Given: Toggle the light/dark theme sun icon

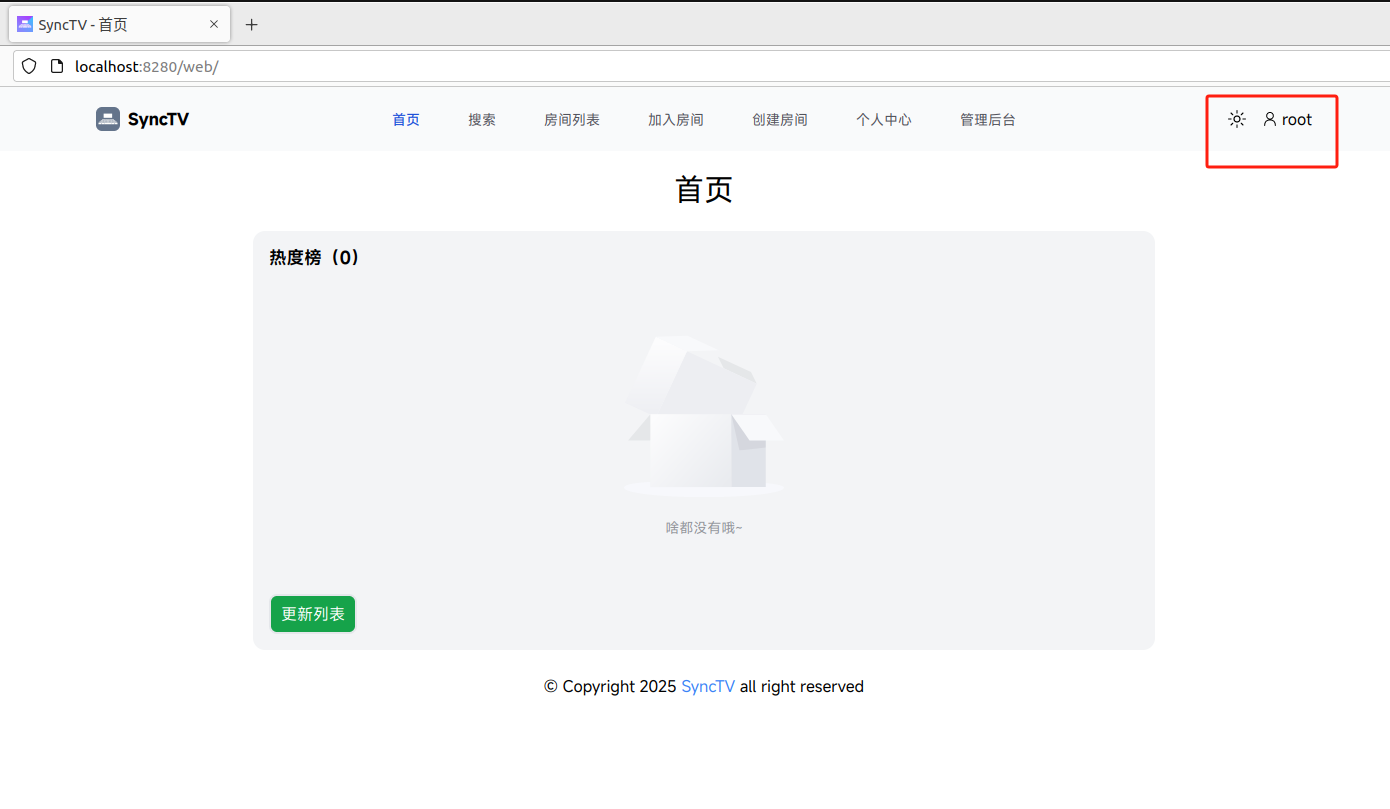Looking at the screenshot, I should pos(1236,118).
